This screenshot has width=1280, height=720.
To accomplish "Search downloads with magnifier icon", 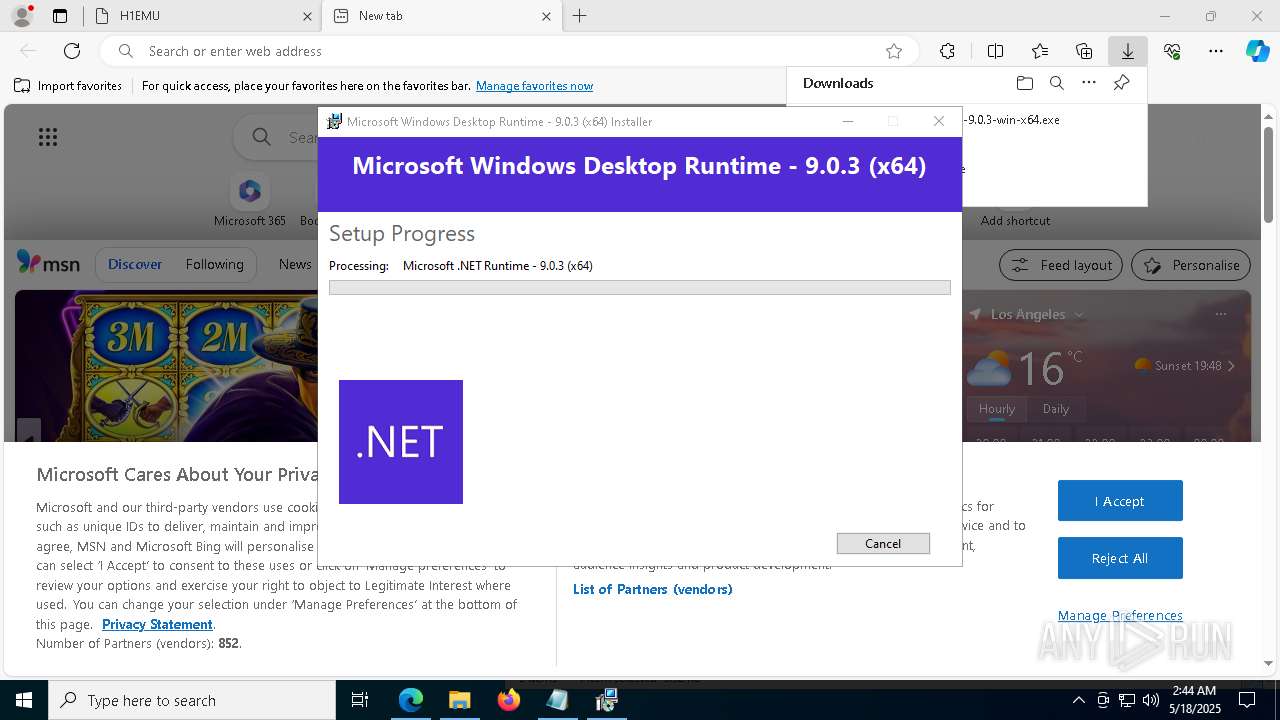I will click(x=1056, y=83).
